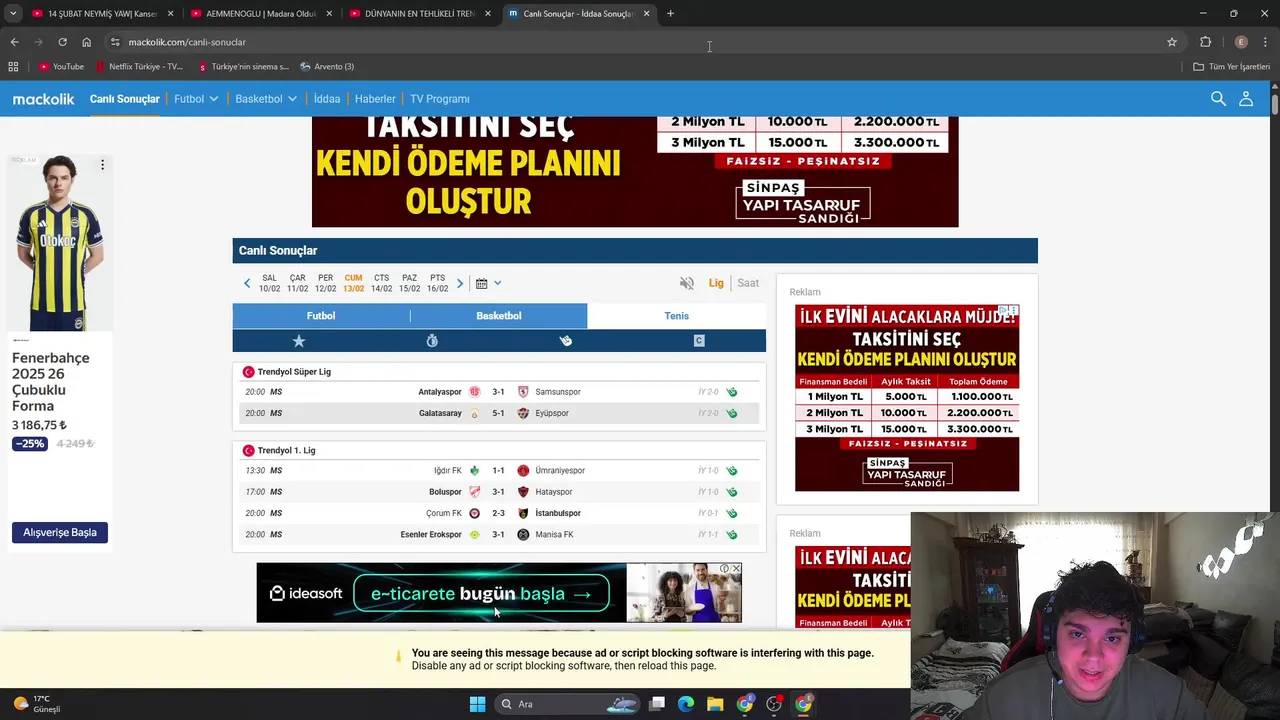Open Microsoft Edge from the taskbar

click(x=686, y=704)
